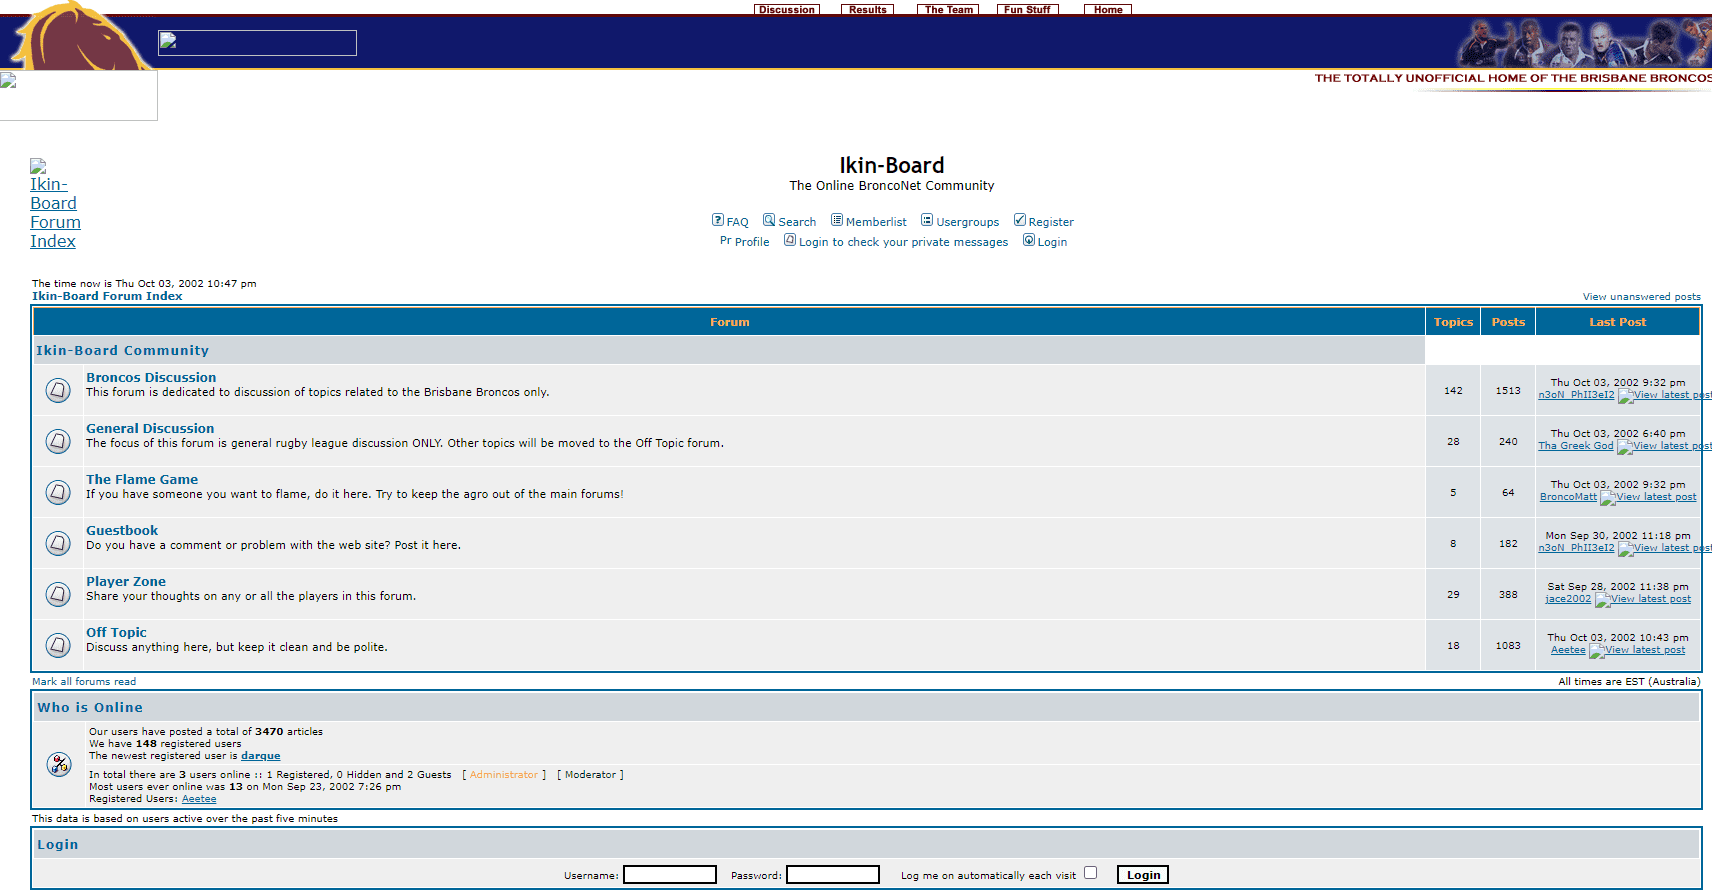Image resolution: width=1712 pixels, height=895 pixels.
Task: Click the Login submit button
Action: click(x=1143, y=875)
